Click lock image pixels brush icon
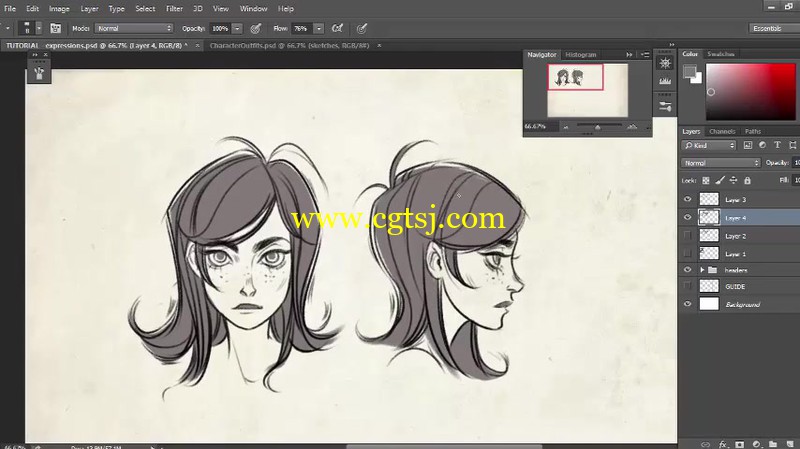Screen dimensions: 800x449 (720, 180)
